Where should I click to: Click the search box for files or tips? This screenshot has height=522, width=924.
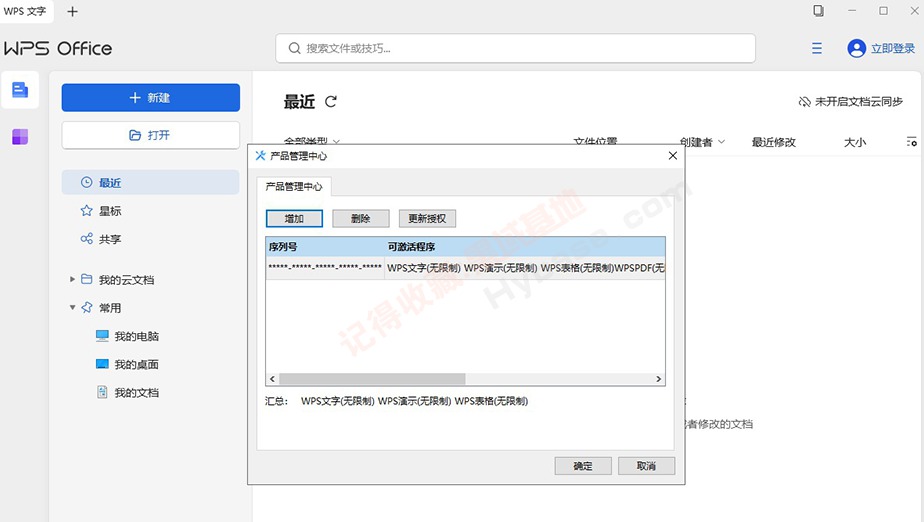[x=515, y=48]
